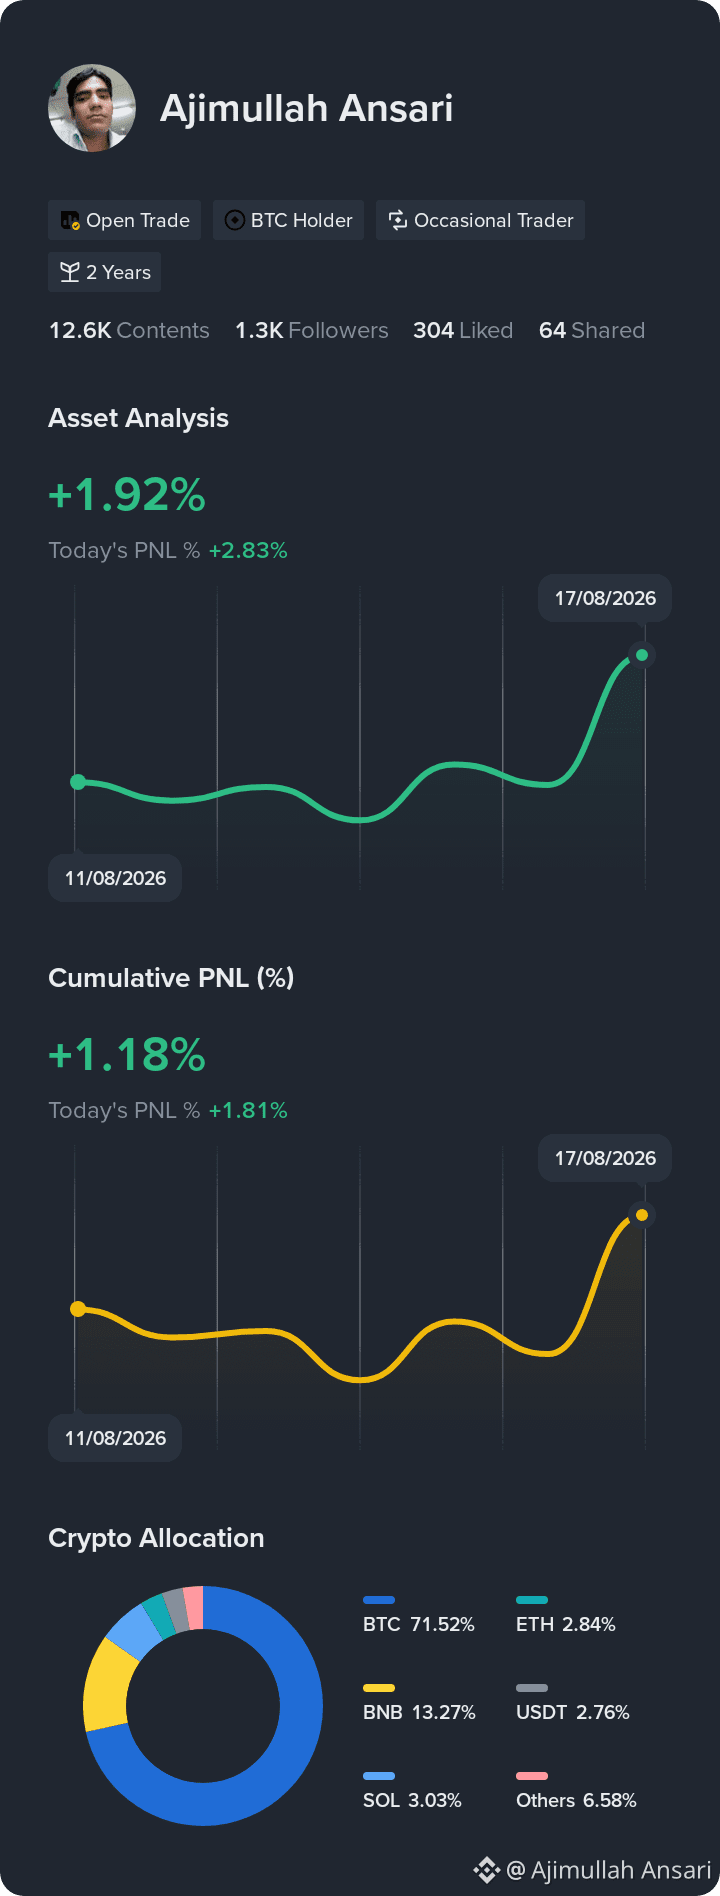720x1896 pixels.
Task: Tap the 2 Years sprout icon
Action: (x=70, y=272)
